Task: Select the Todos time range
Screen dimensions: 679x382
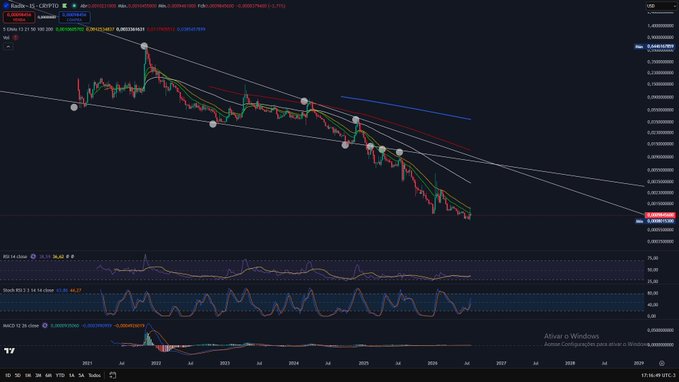Action: click(x=94, y=375)
